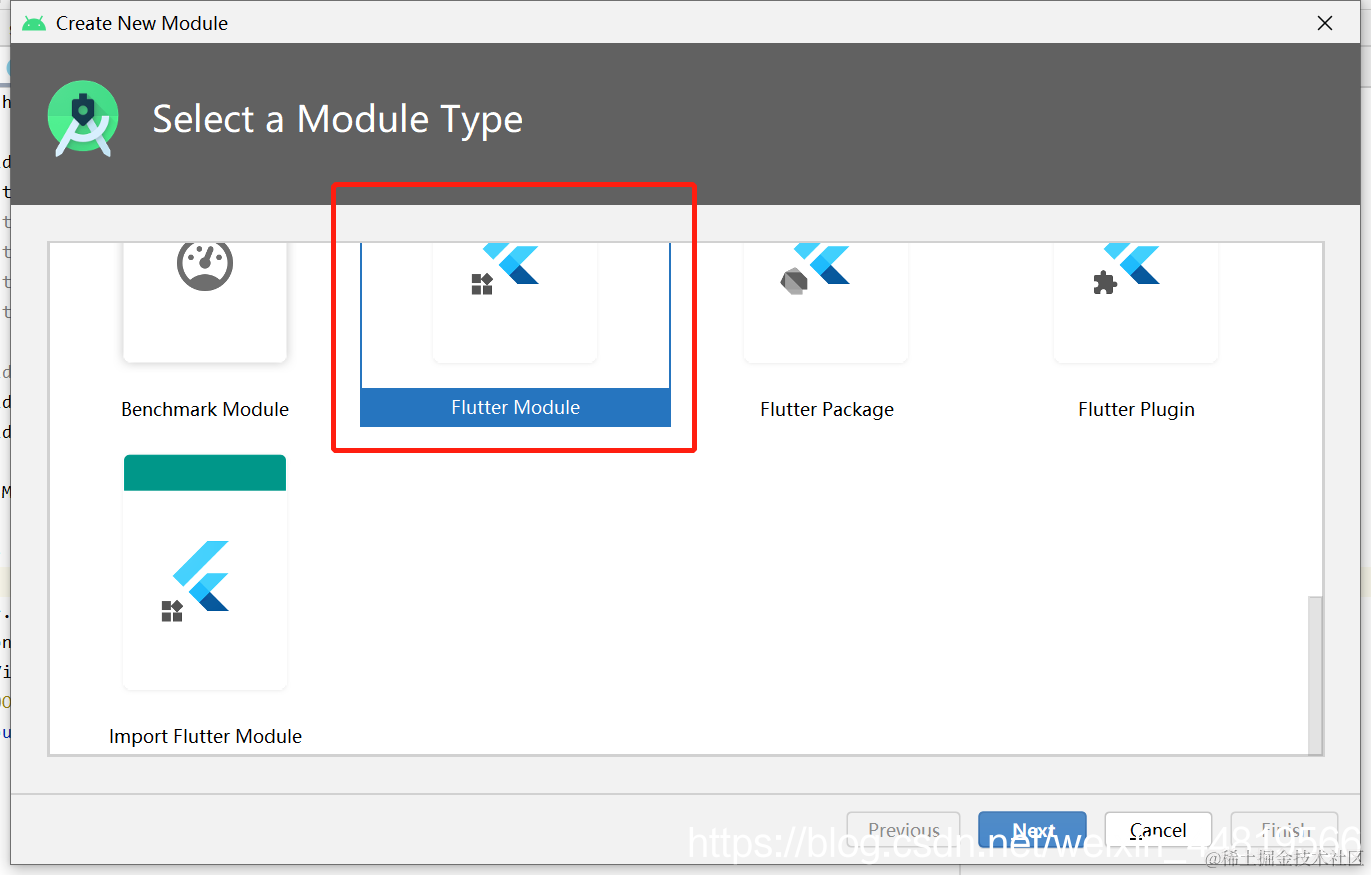Cancel the Create New Module dialog

1158,830
